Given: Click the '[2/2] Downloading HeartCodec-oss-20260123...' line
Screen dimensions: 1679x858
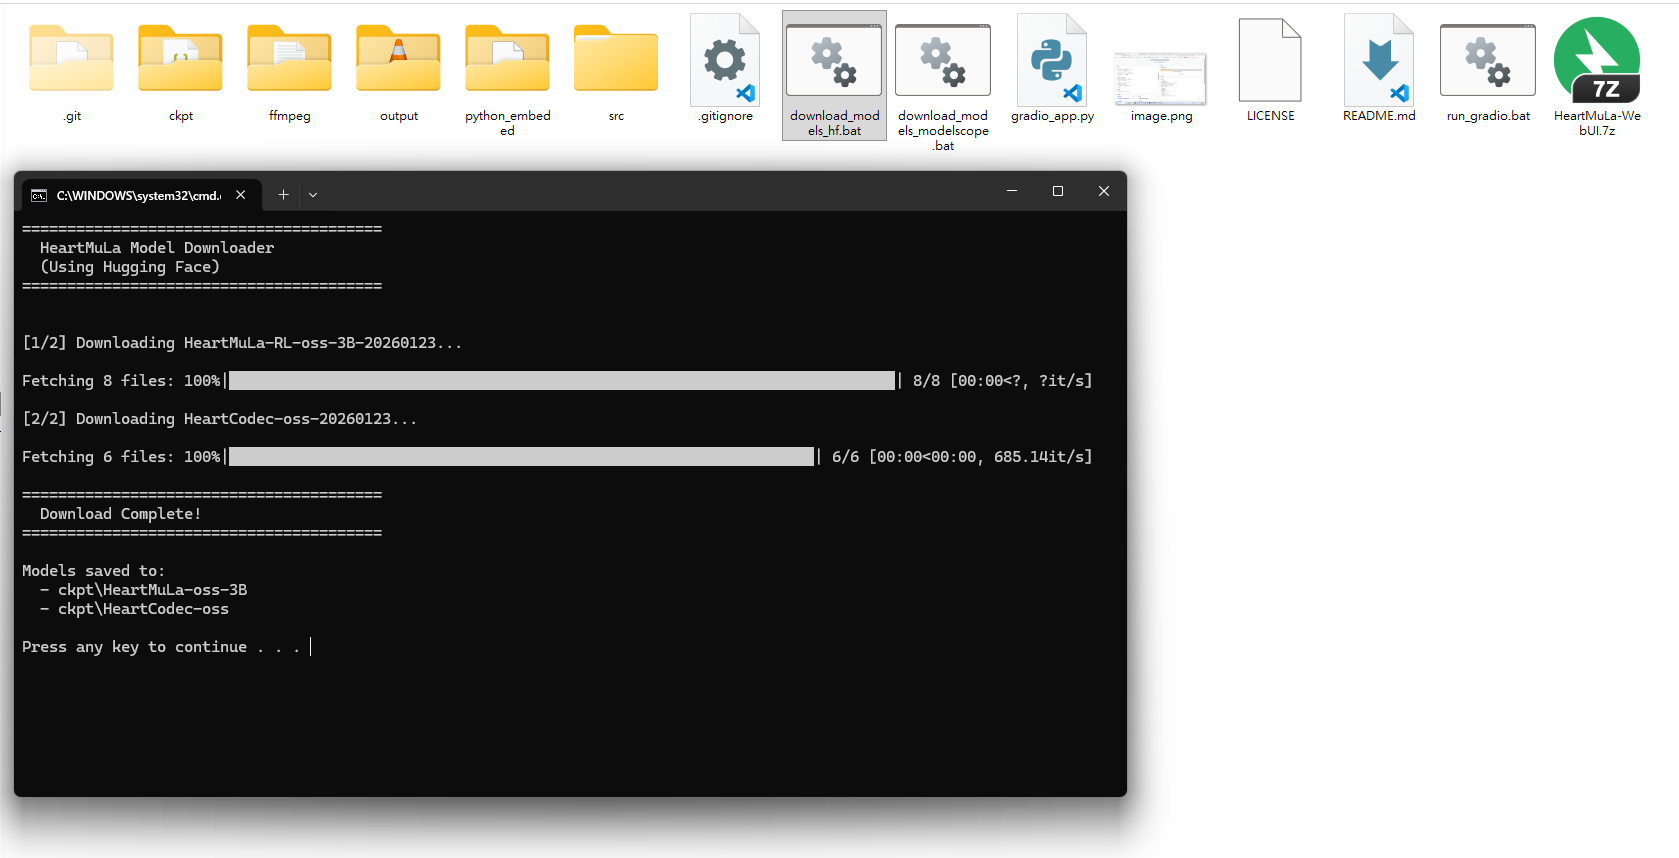Looking at the screenshot, I should tap(220, 419).
